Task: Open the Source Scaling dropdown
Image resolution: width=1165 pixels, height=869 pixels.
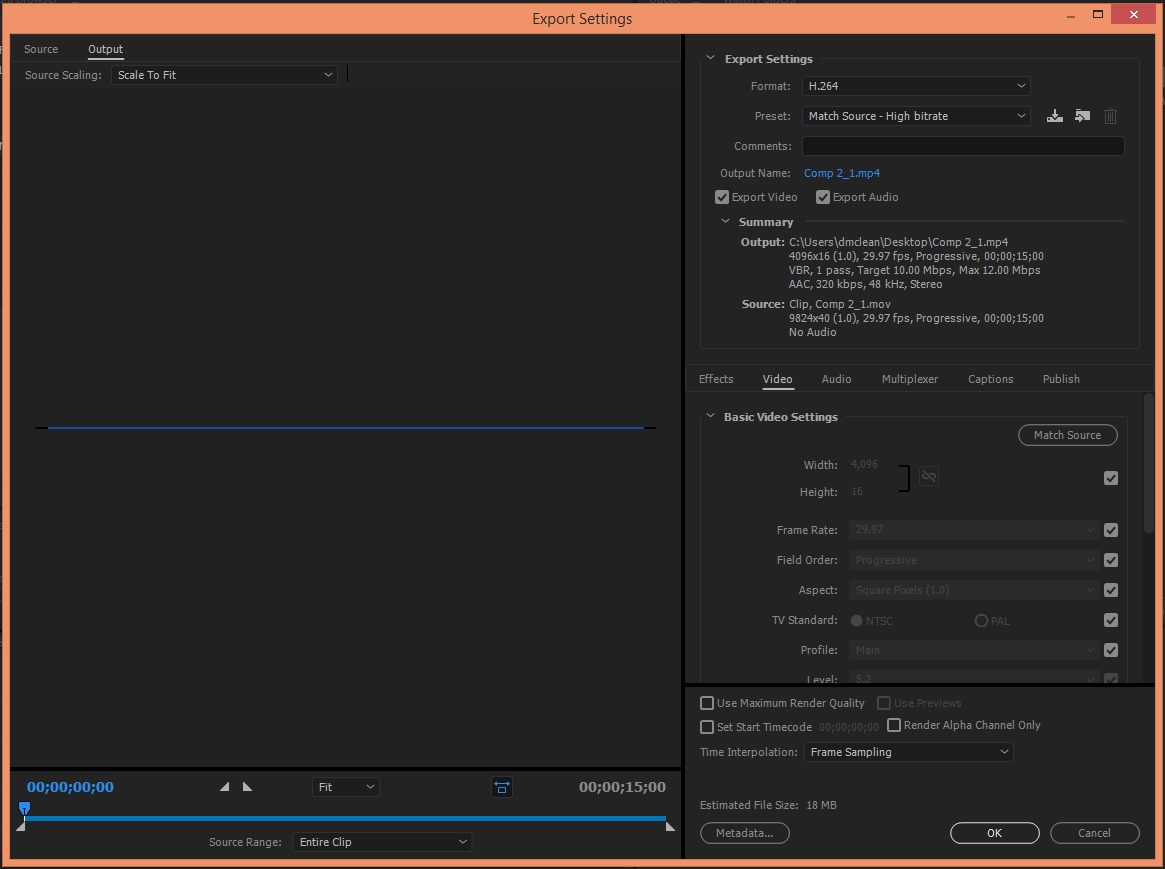Action: click(x=224, y=75)
